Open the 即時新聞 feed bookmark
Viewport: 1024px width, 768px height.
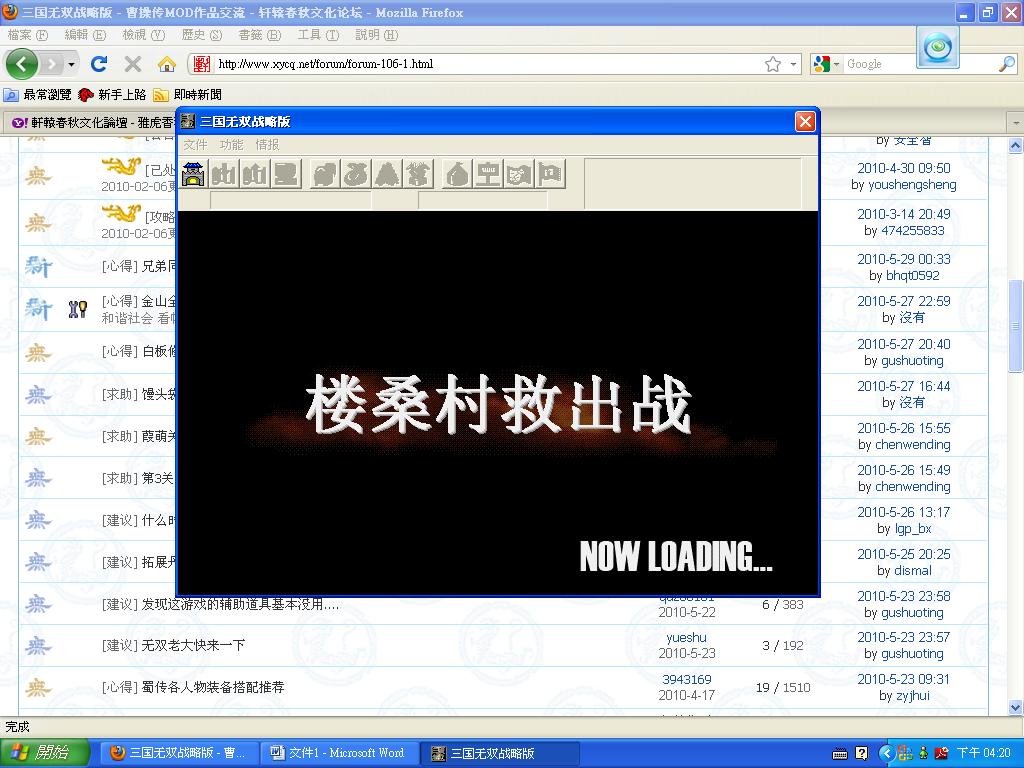point(187,95)
